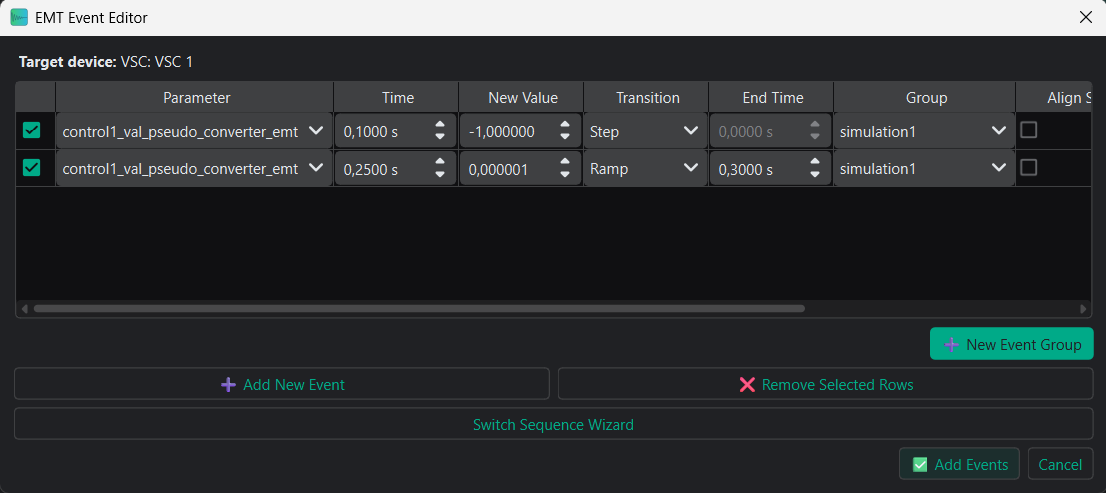Viewport: 1106px width, 493px height.
Task: Click the scrollbar right arrow
Action: coord(1083,308)
